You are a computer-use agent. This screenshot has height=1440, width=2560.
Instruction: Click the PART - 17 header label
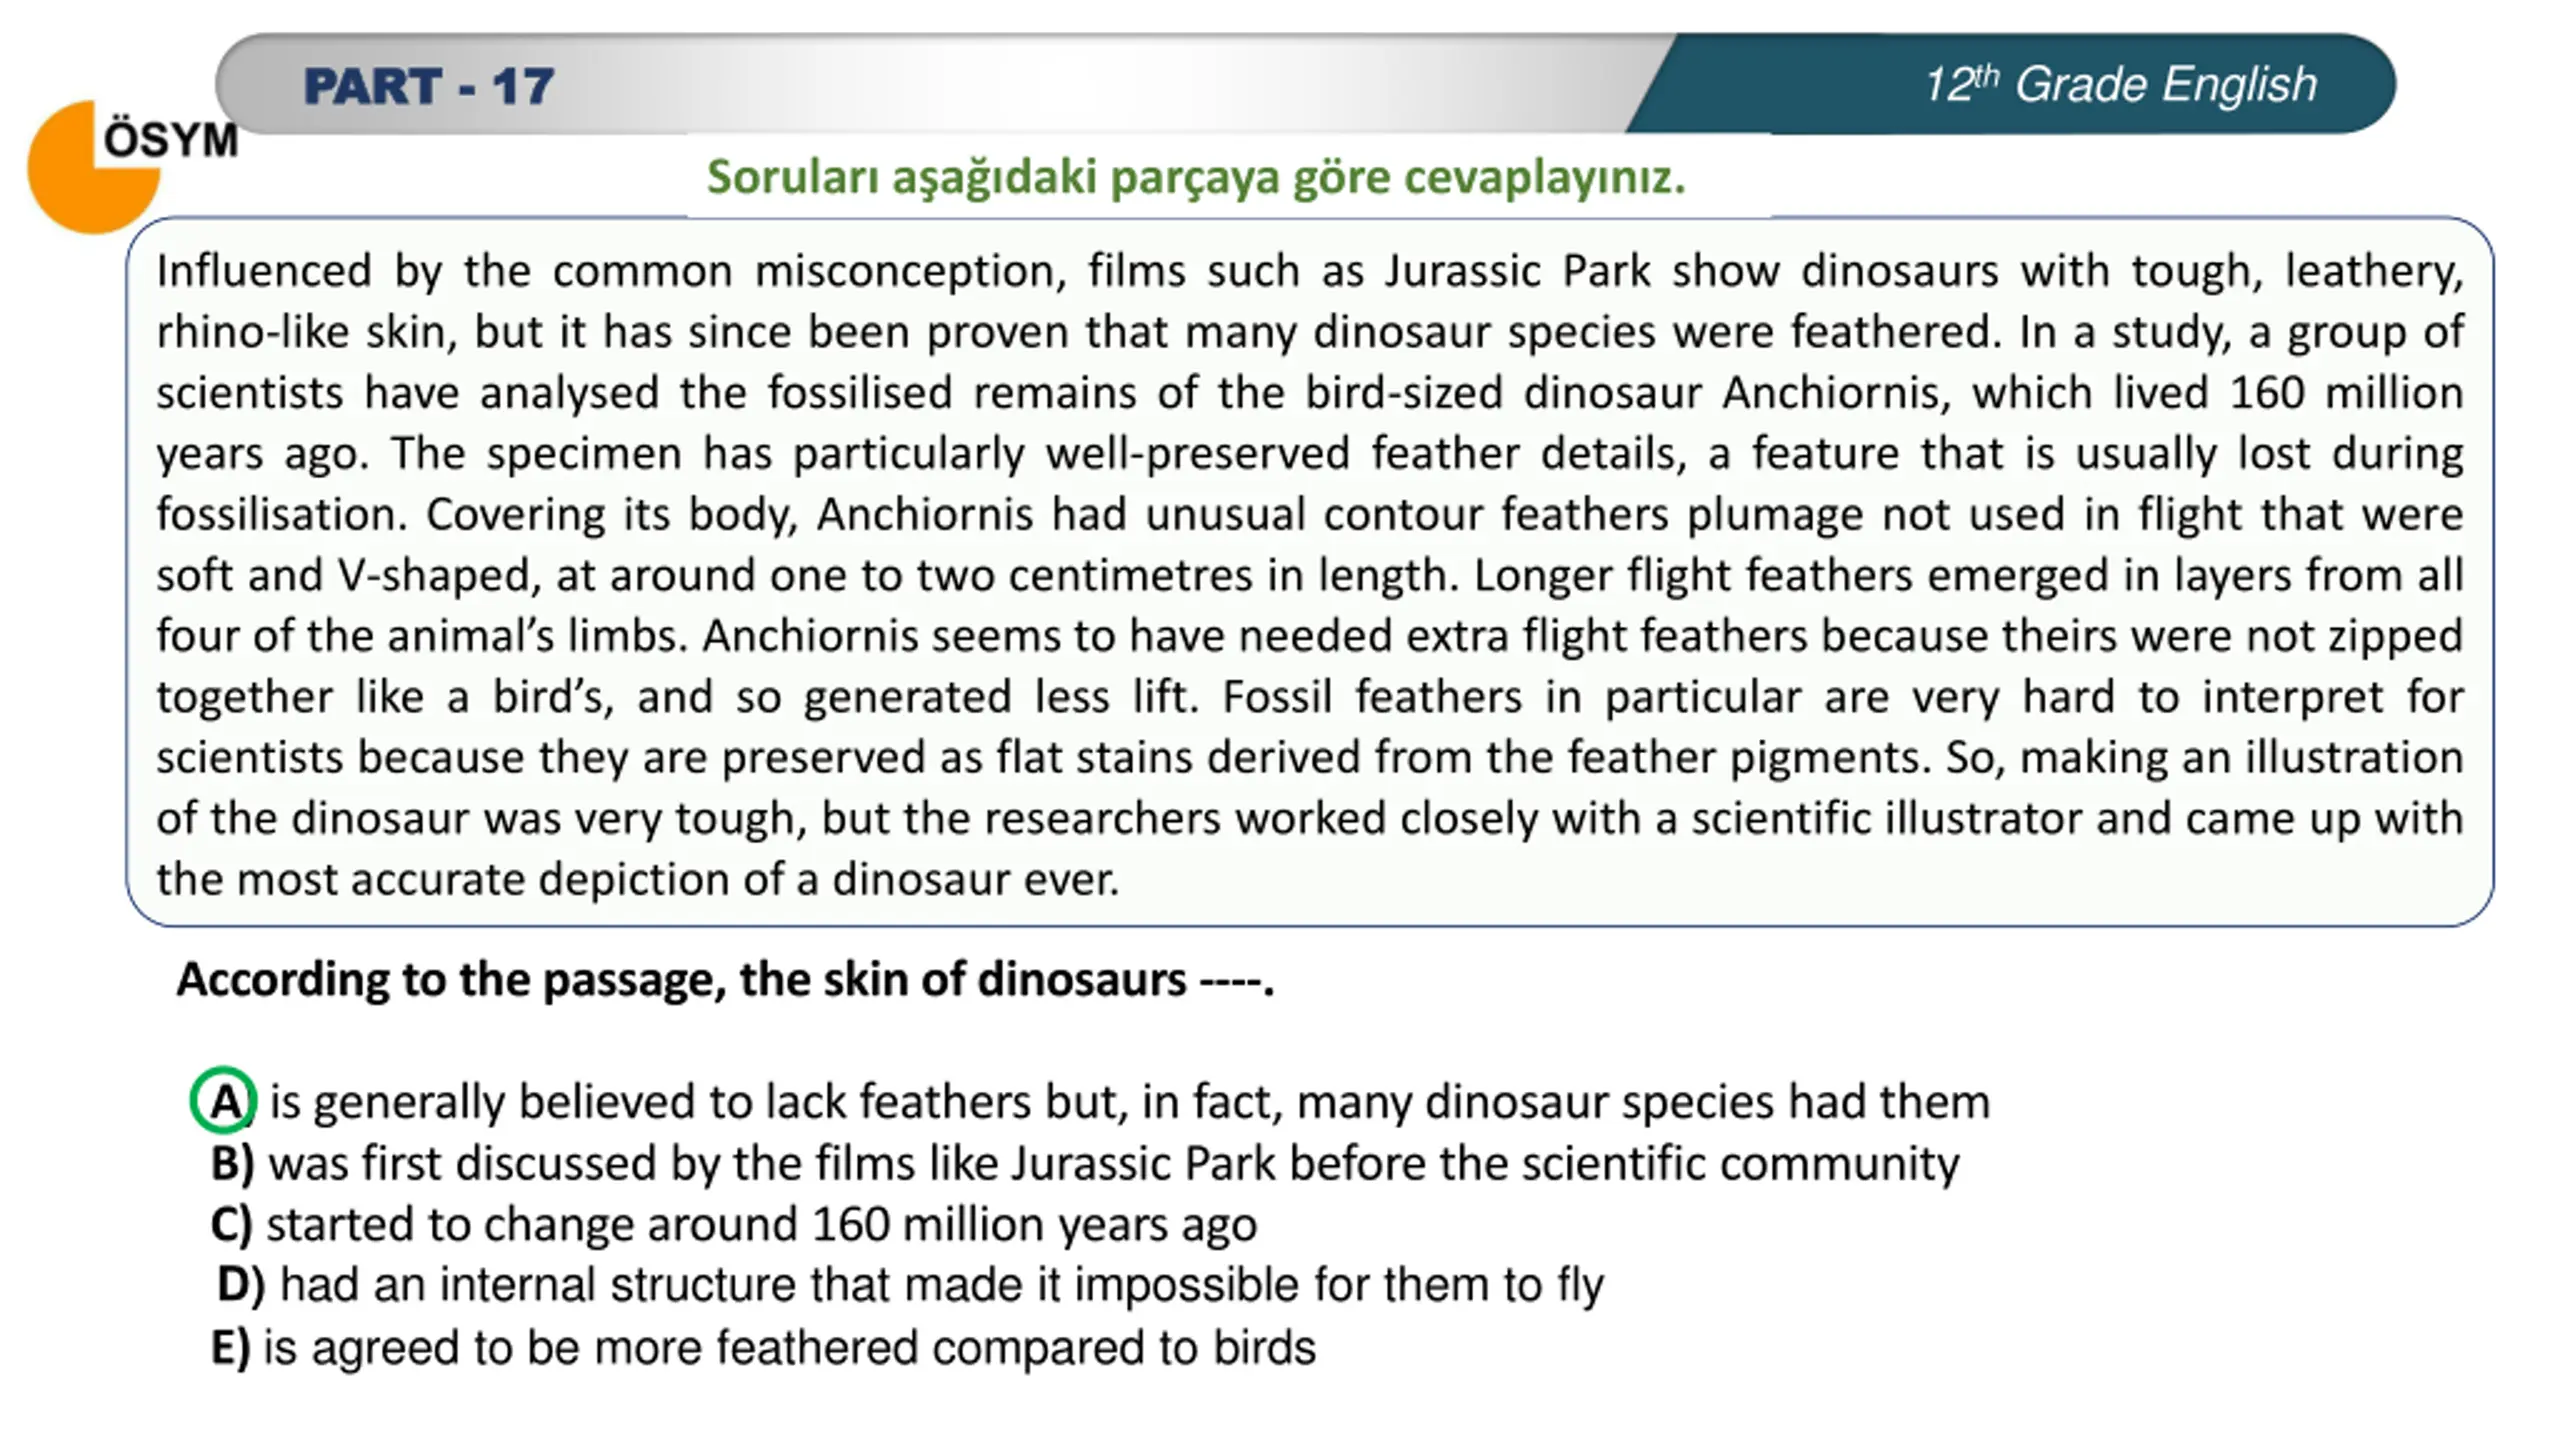click(x=428, y=86)
